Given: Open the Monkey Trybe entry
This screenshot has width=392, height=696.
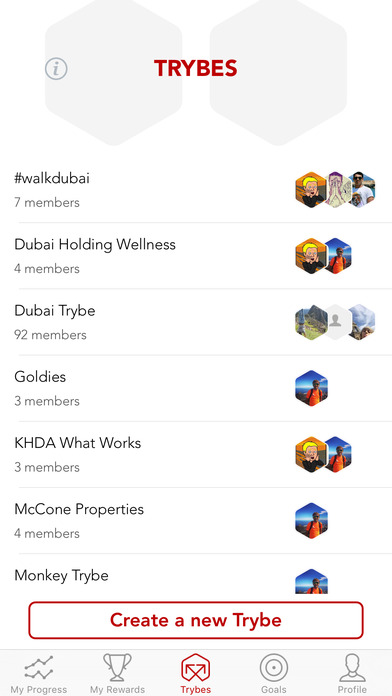Looking at the screenshot, I should tap(196, 576).
